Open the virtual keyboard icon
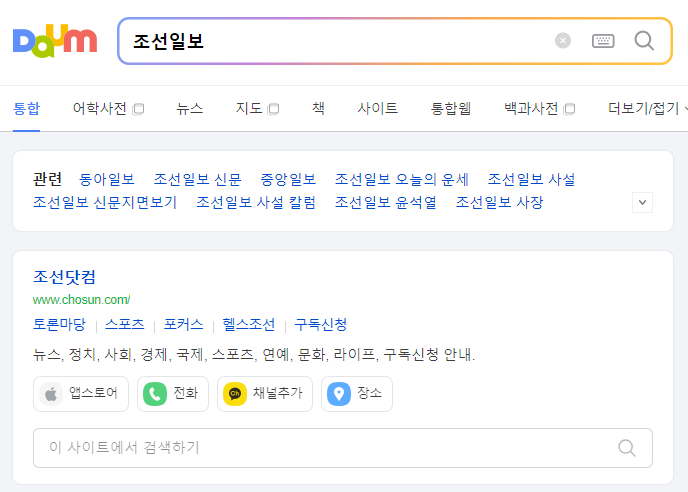Screen dimensions: 688x492 click(603, 41)
